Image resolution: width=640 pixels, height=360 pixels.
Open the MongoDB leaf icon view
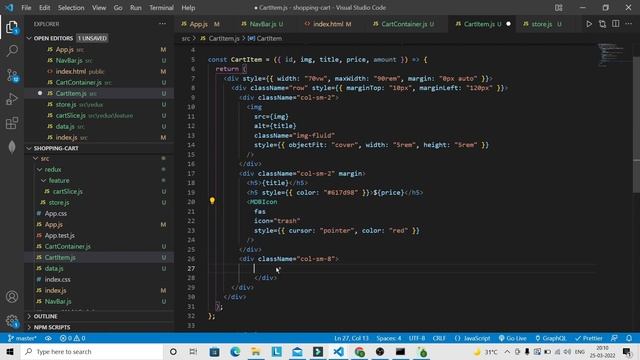[12, 147]
